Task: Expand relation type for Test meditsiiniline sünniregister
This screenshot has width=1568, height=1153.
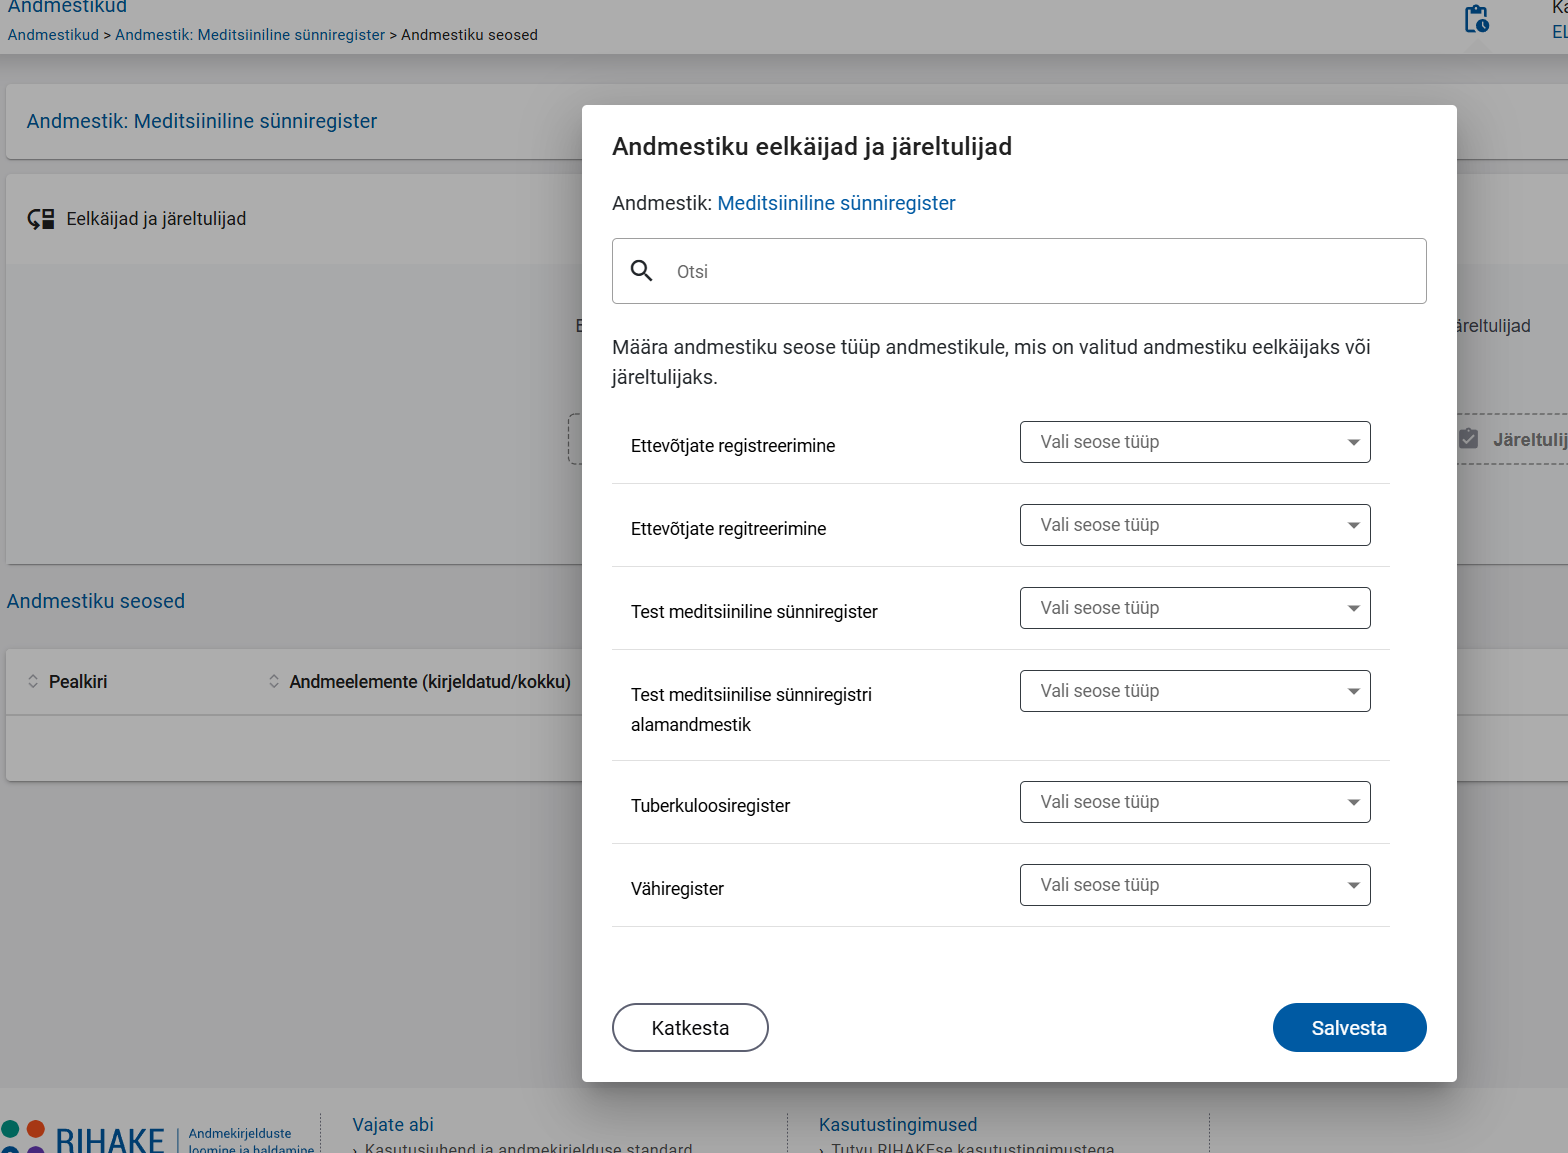Action: click(1194, 608)
